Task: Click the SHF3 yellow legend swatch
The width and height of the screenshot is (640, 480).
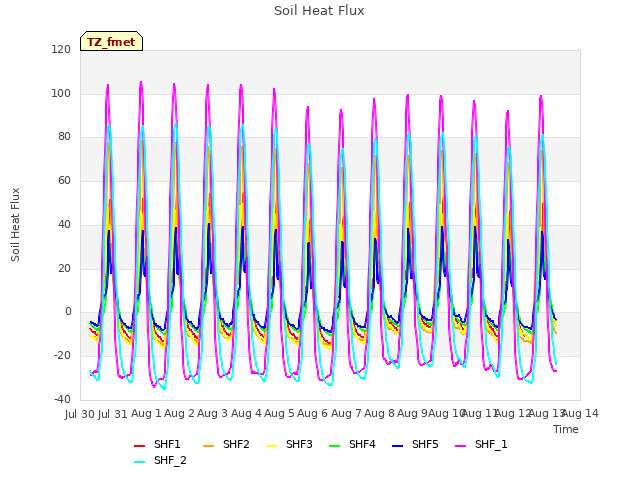Action: coord(271,446)
